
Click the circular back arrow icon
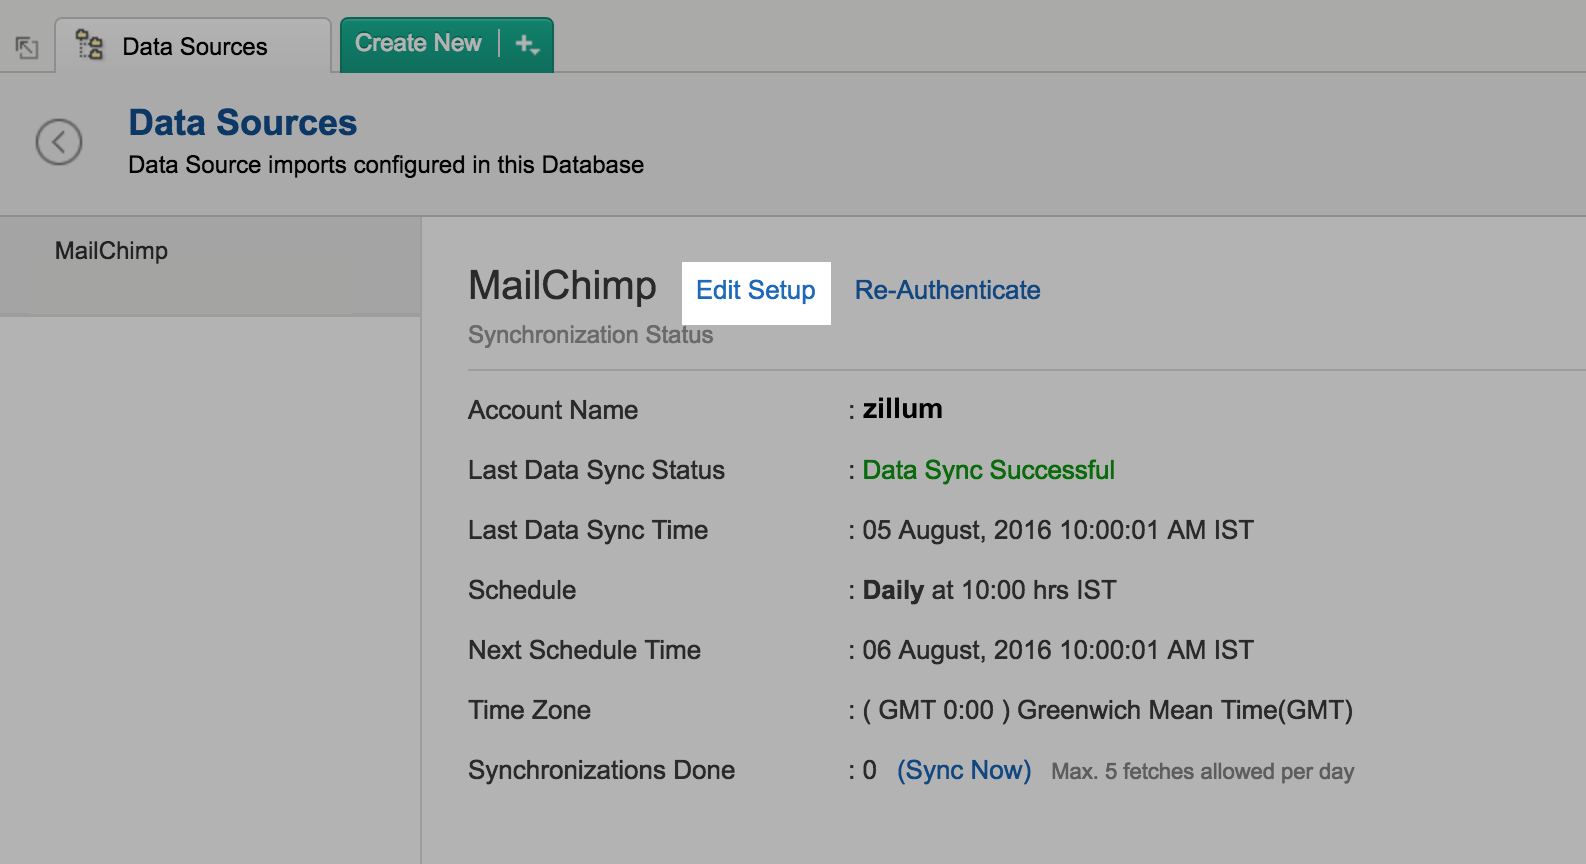[x=59, y=142]
